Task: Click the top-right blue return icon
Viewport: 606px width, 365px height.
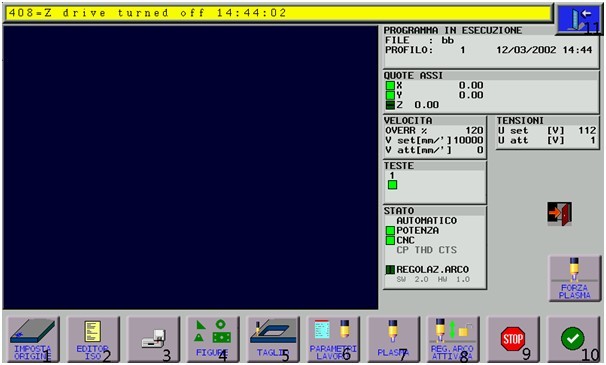Action: pos(579,19)
